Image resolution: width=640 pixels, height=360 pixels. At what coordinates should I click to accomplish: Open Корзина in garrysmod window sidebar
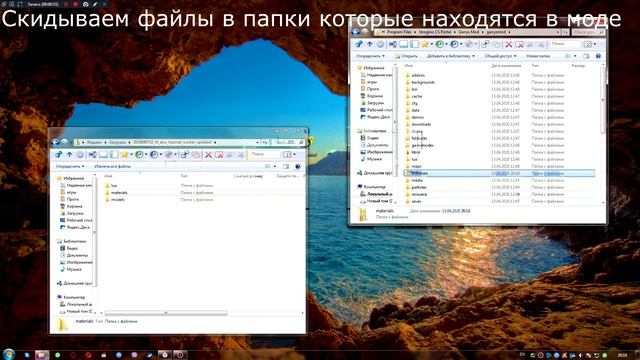point(371,96)
